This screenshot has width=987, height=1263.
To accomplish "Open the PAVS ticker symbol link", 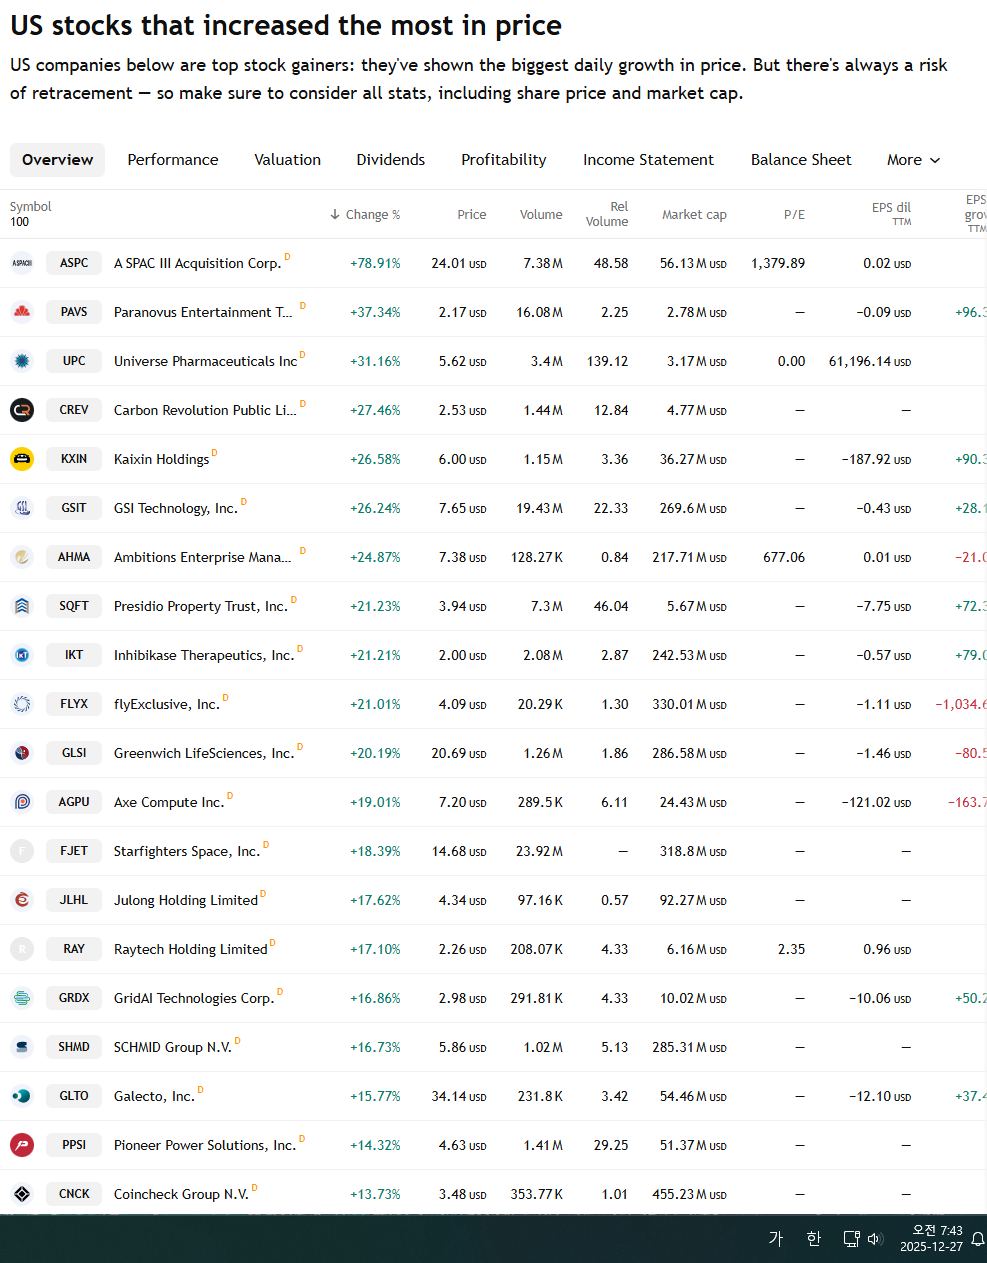I will click(74, 312).
